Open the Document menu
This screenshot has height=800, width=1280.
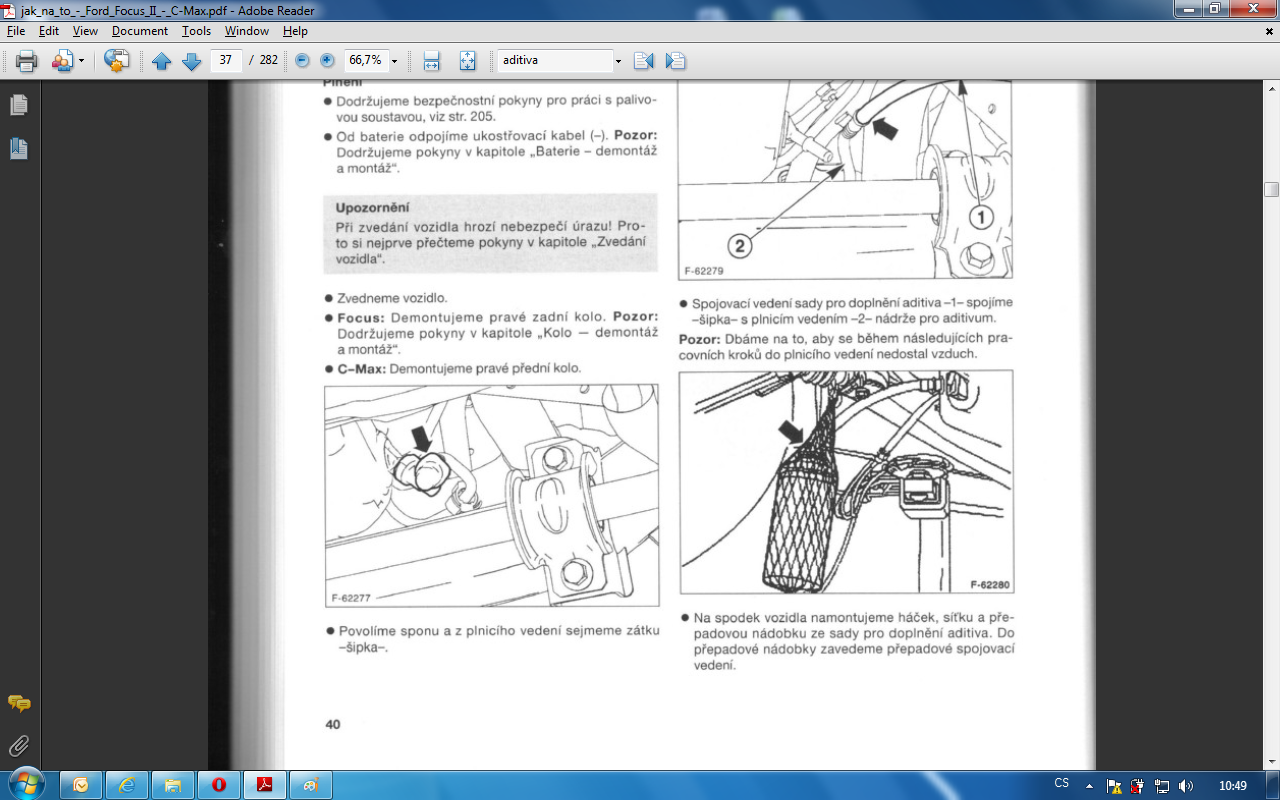pos(139,31)
